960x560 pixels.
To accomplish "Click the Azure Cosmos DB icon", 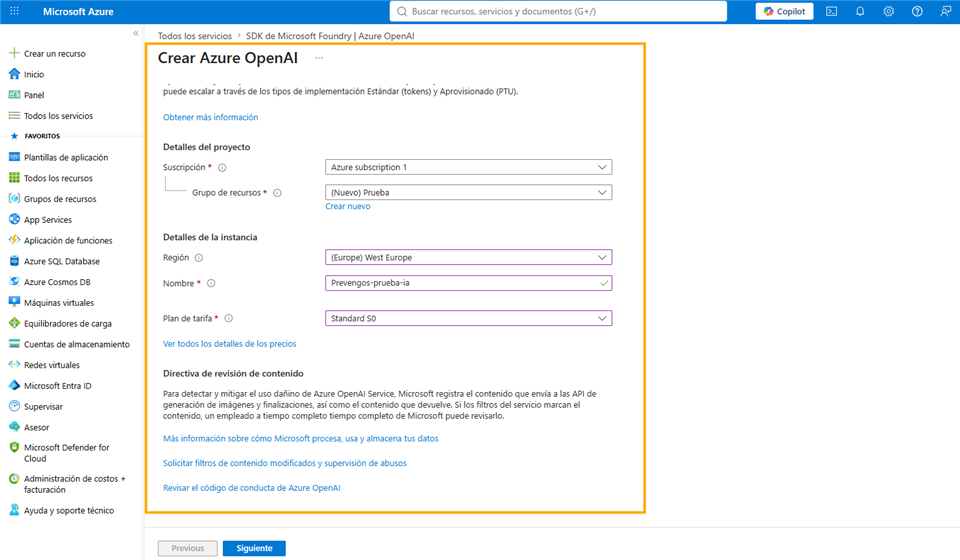I will tap(14, 282).
